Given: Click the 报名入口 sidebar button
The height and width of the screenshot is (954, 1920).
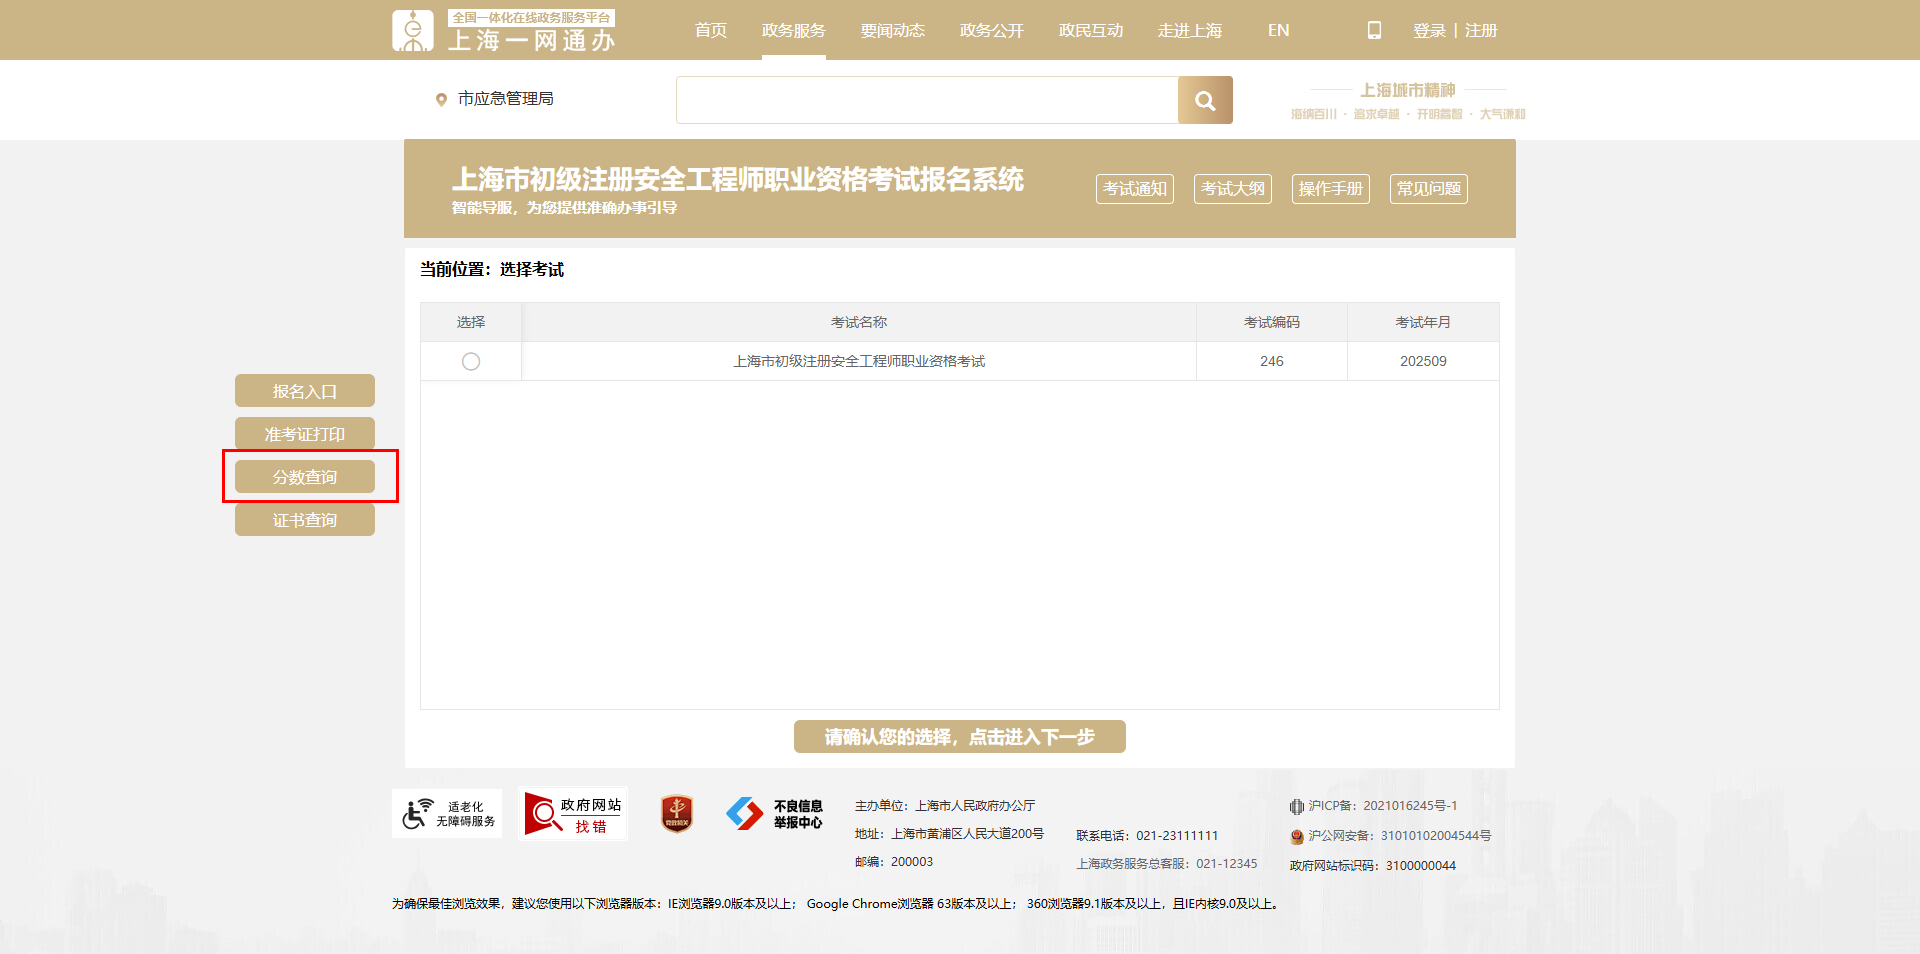Looking at the screenshot, I should [x=305, y=391].
